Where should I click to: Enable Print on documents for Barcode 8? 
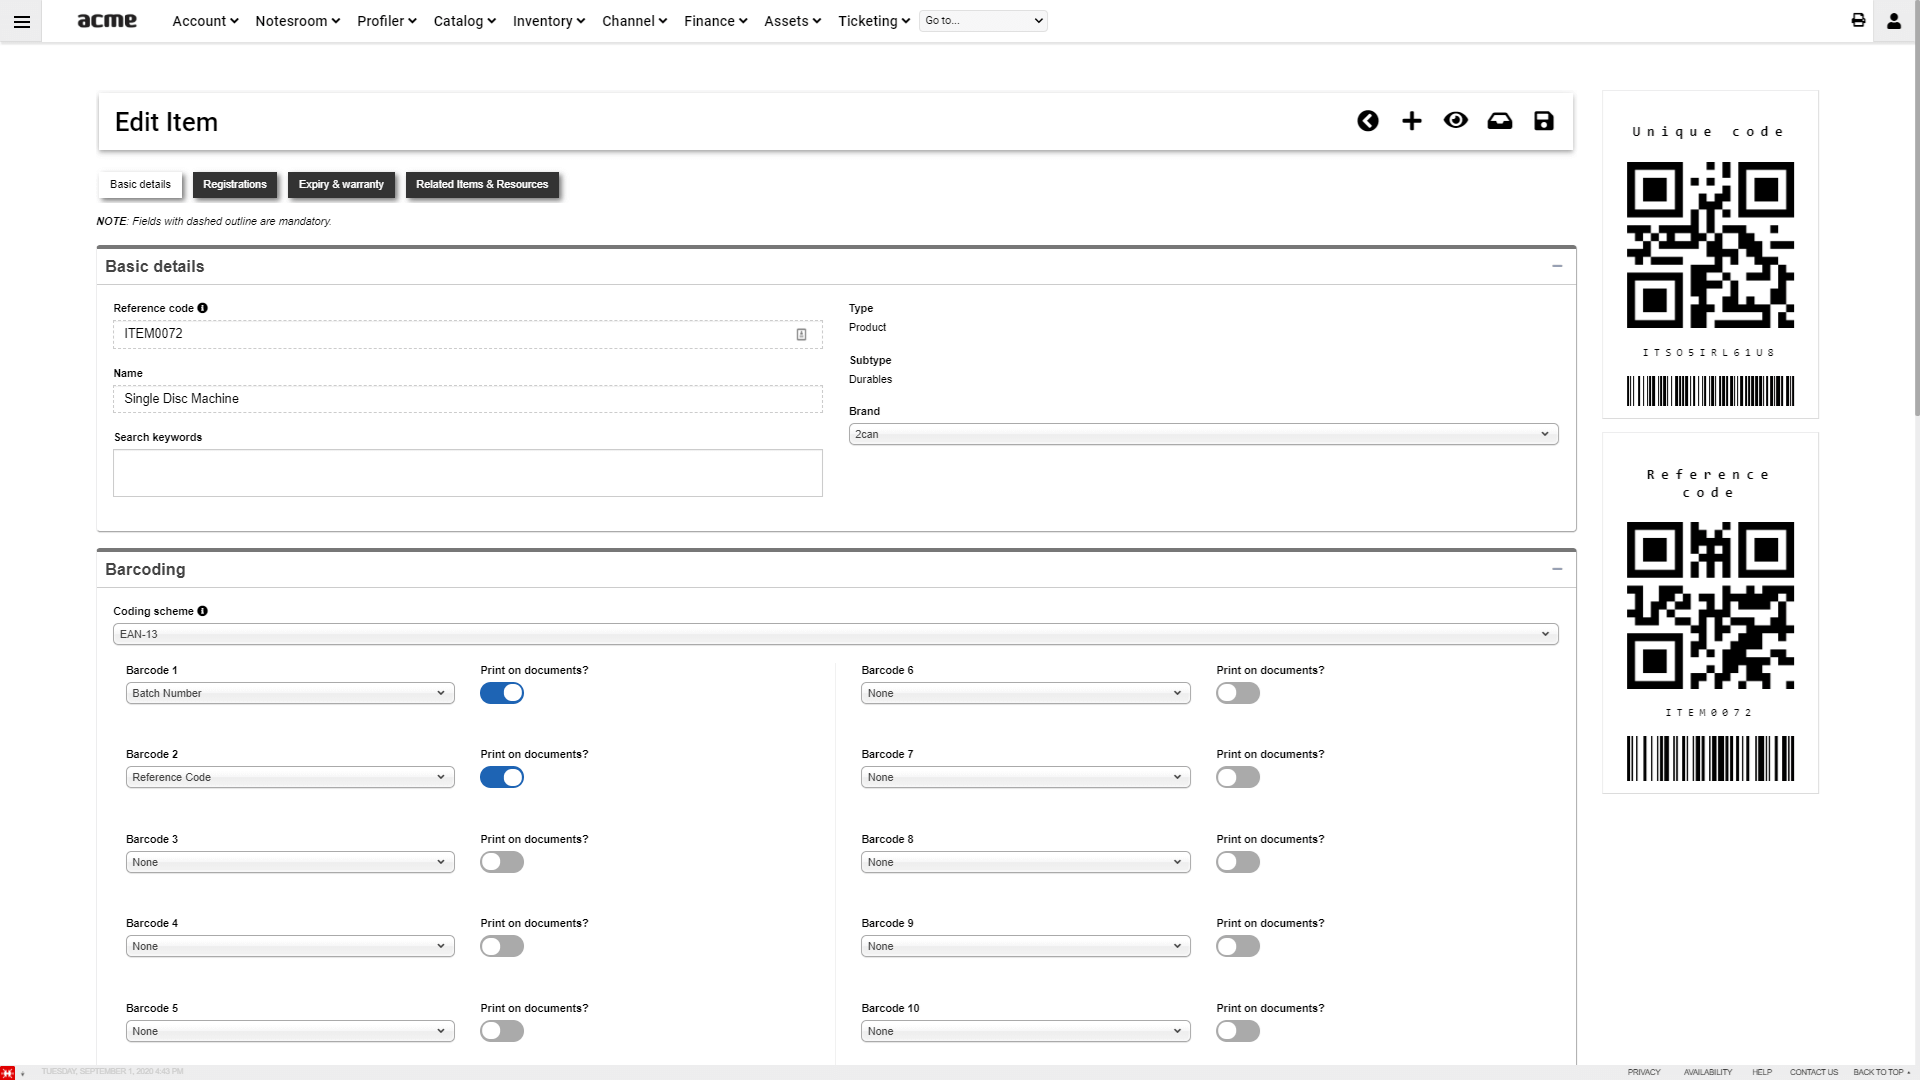coord(1238,862)
